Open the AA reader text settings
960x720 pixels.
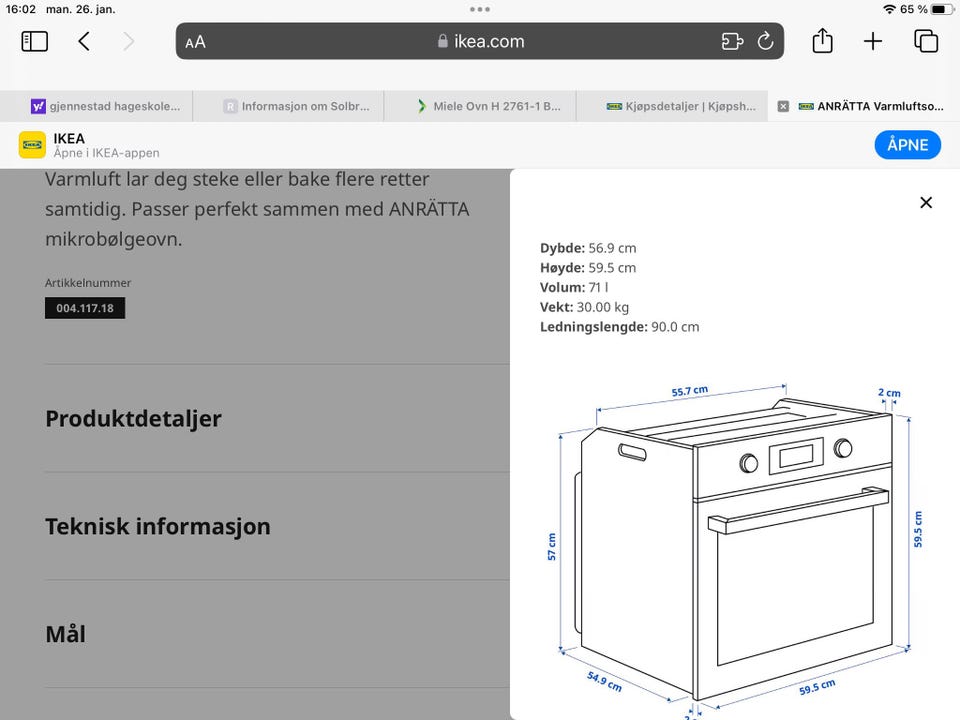click(x=195, y=42)
